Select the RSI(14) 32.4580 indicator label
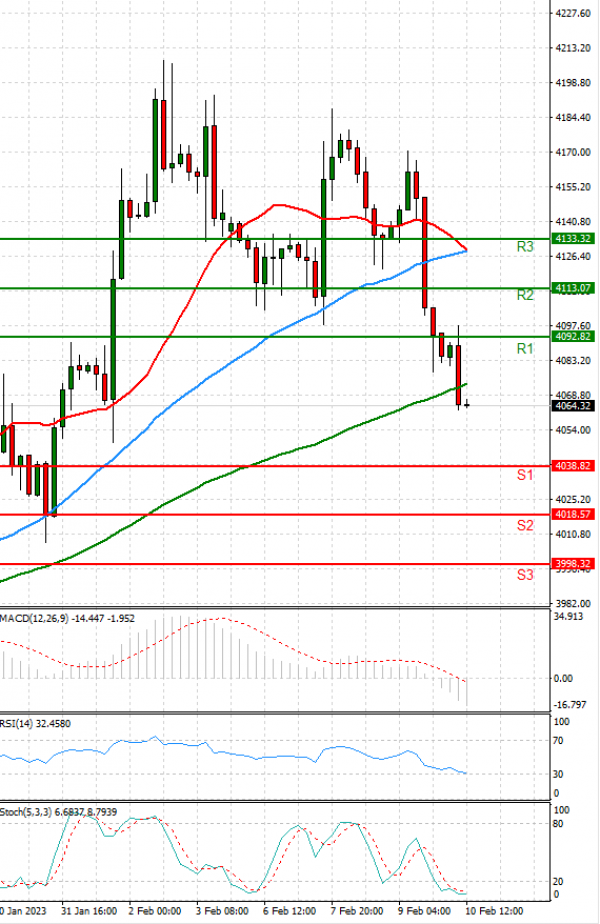The height and width of the screenshot is (924, 600). point(35,723)
